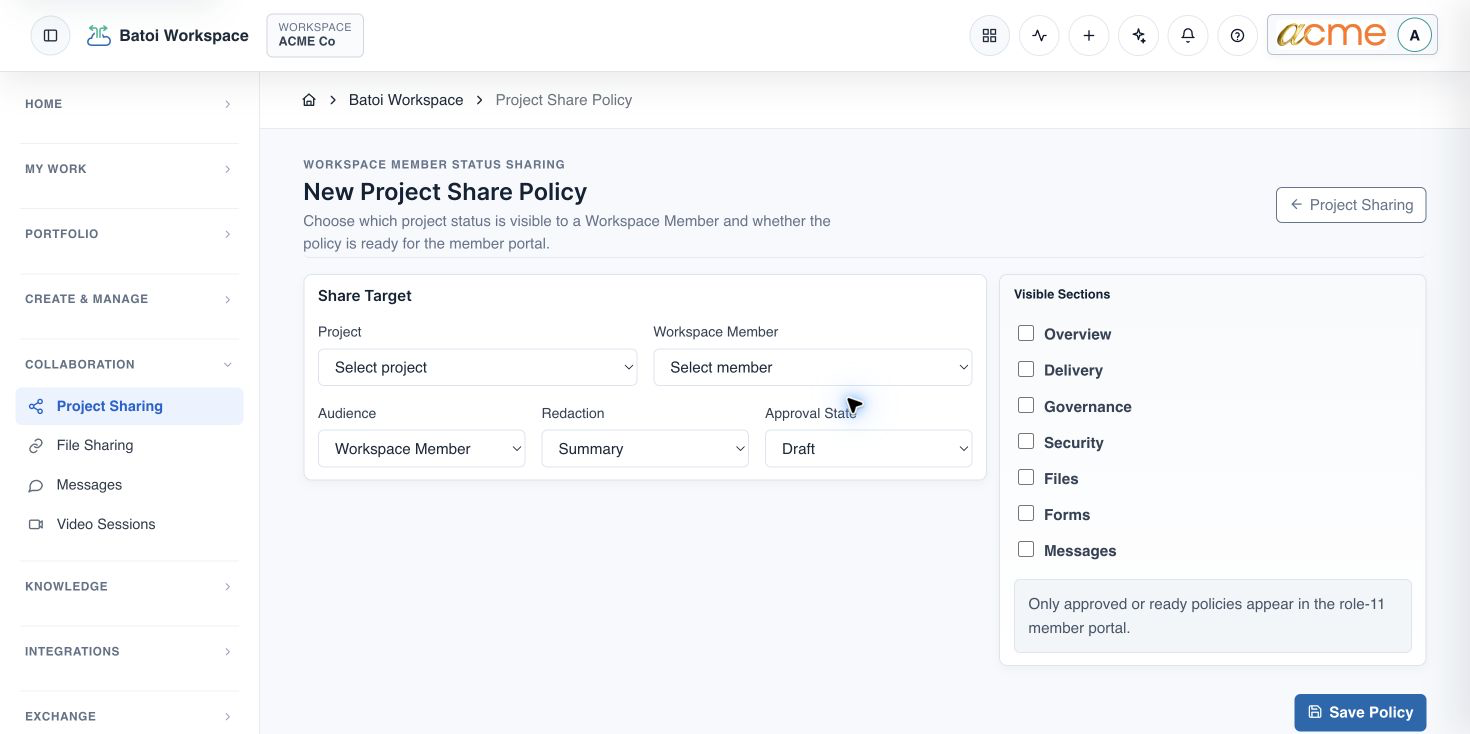
Task: Open the AI sparkle assistant icon
Action: pos(1138,36)
